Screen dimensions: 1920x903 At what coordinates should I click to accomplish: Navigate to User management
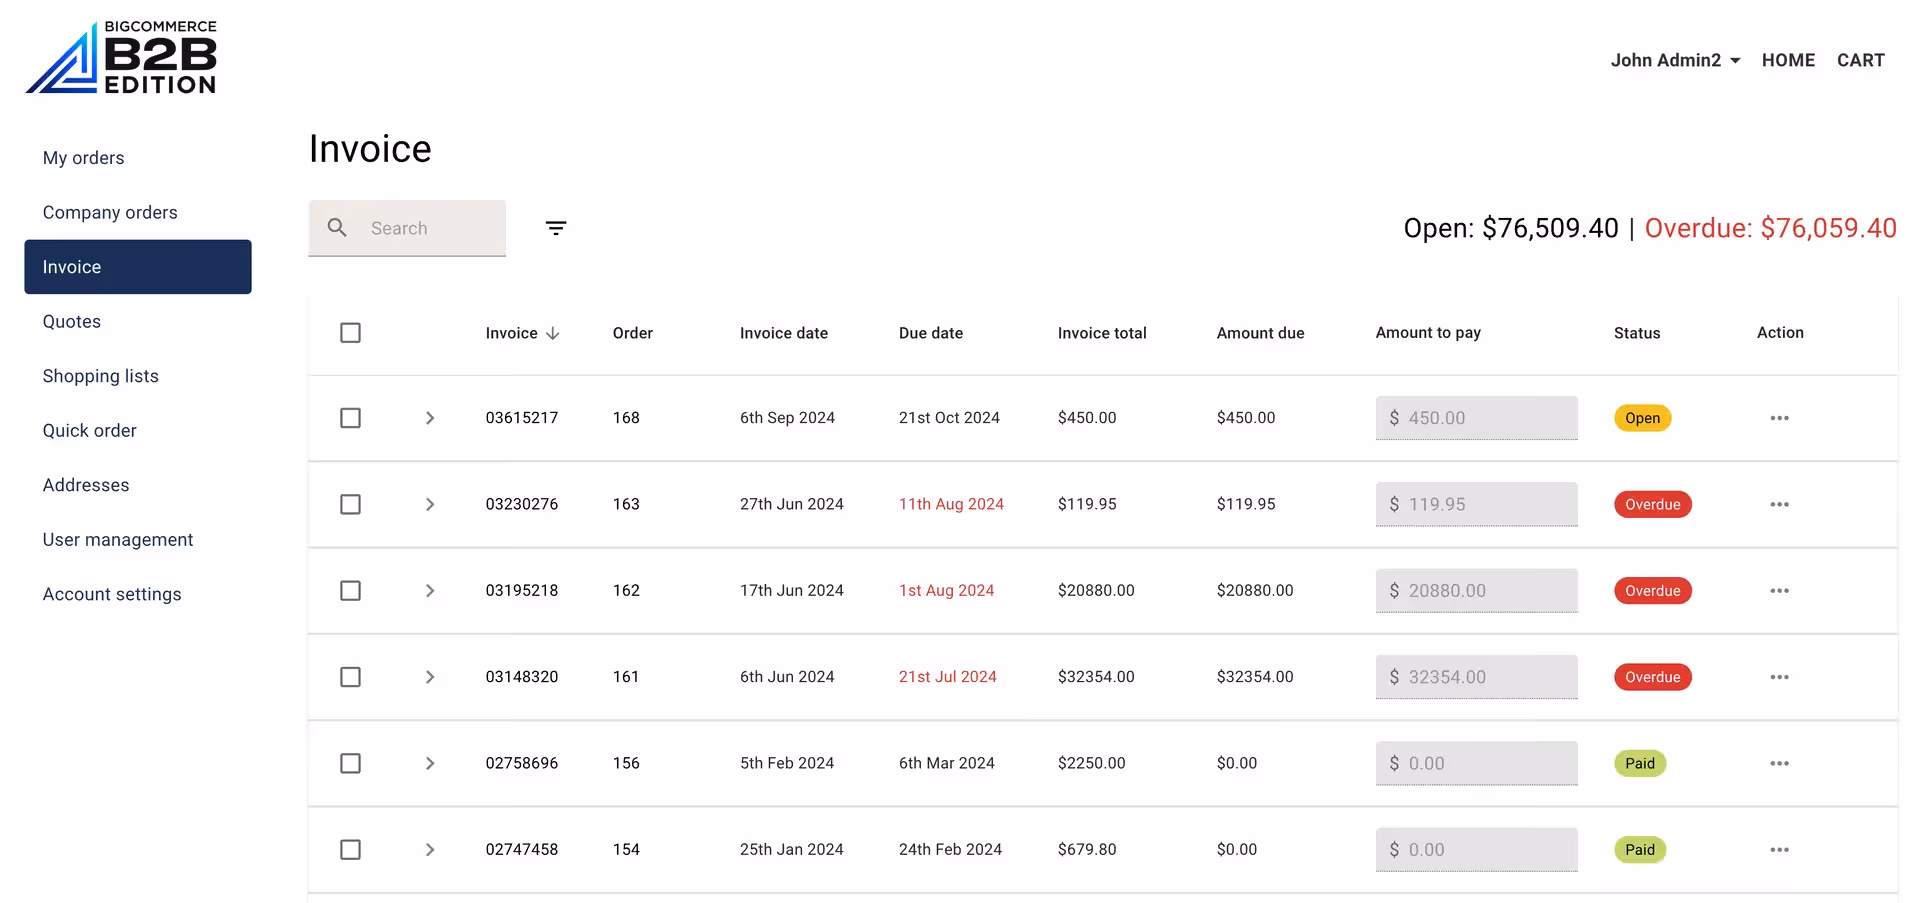[x=117, y=539]
